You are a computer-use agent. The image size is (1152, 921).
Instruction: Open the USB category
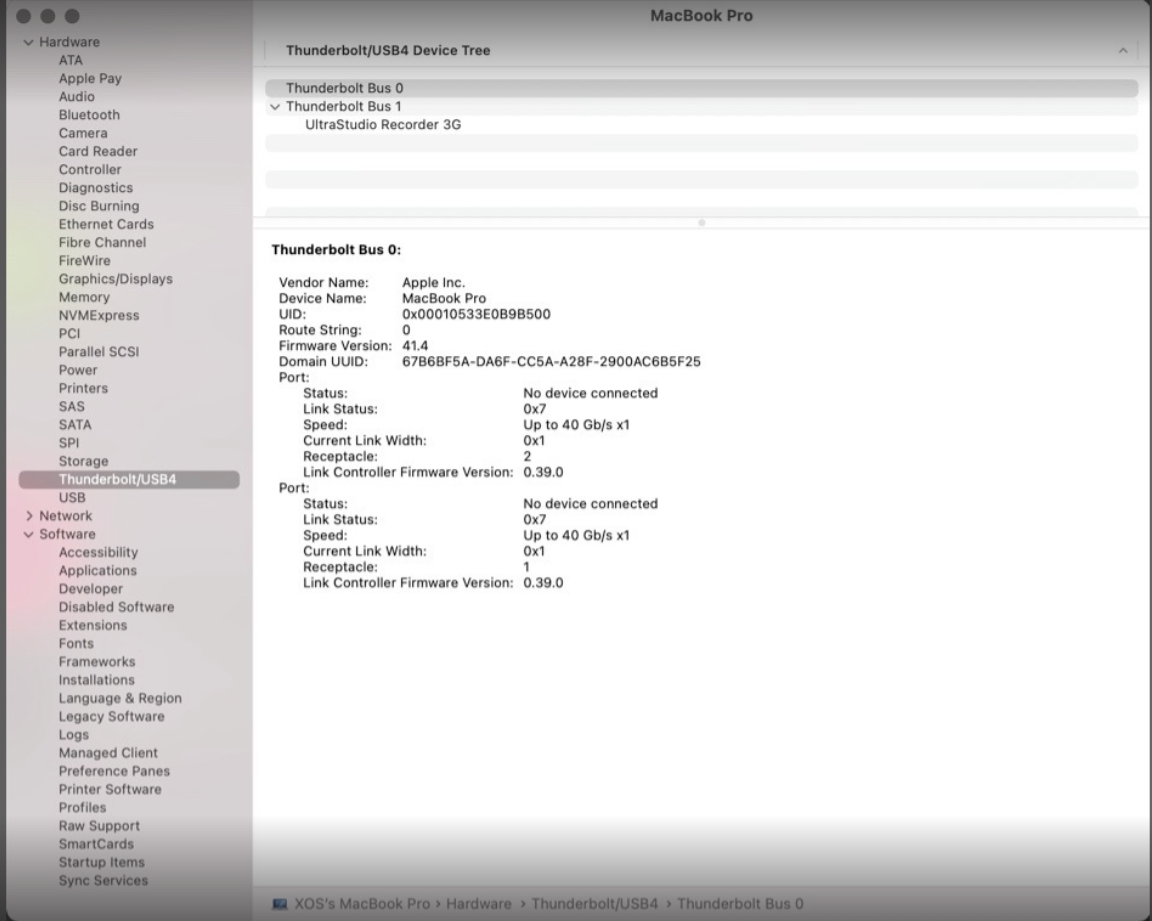72,498
